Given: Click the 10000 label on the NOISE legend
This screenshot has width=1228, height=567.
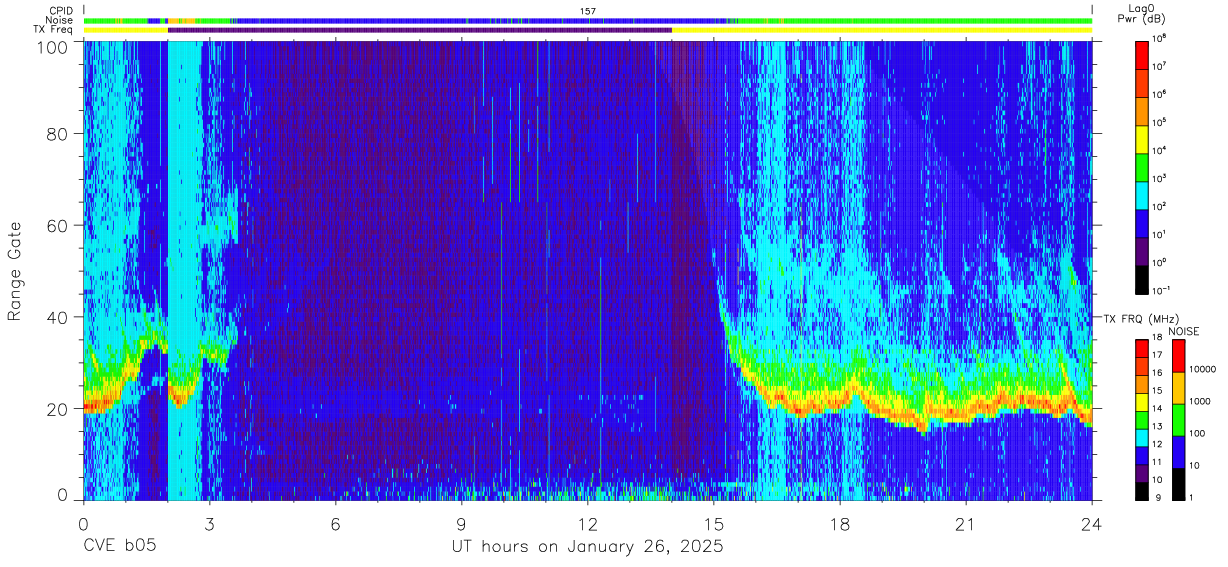Looking at the screenshot, I should [1203, 369].
